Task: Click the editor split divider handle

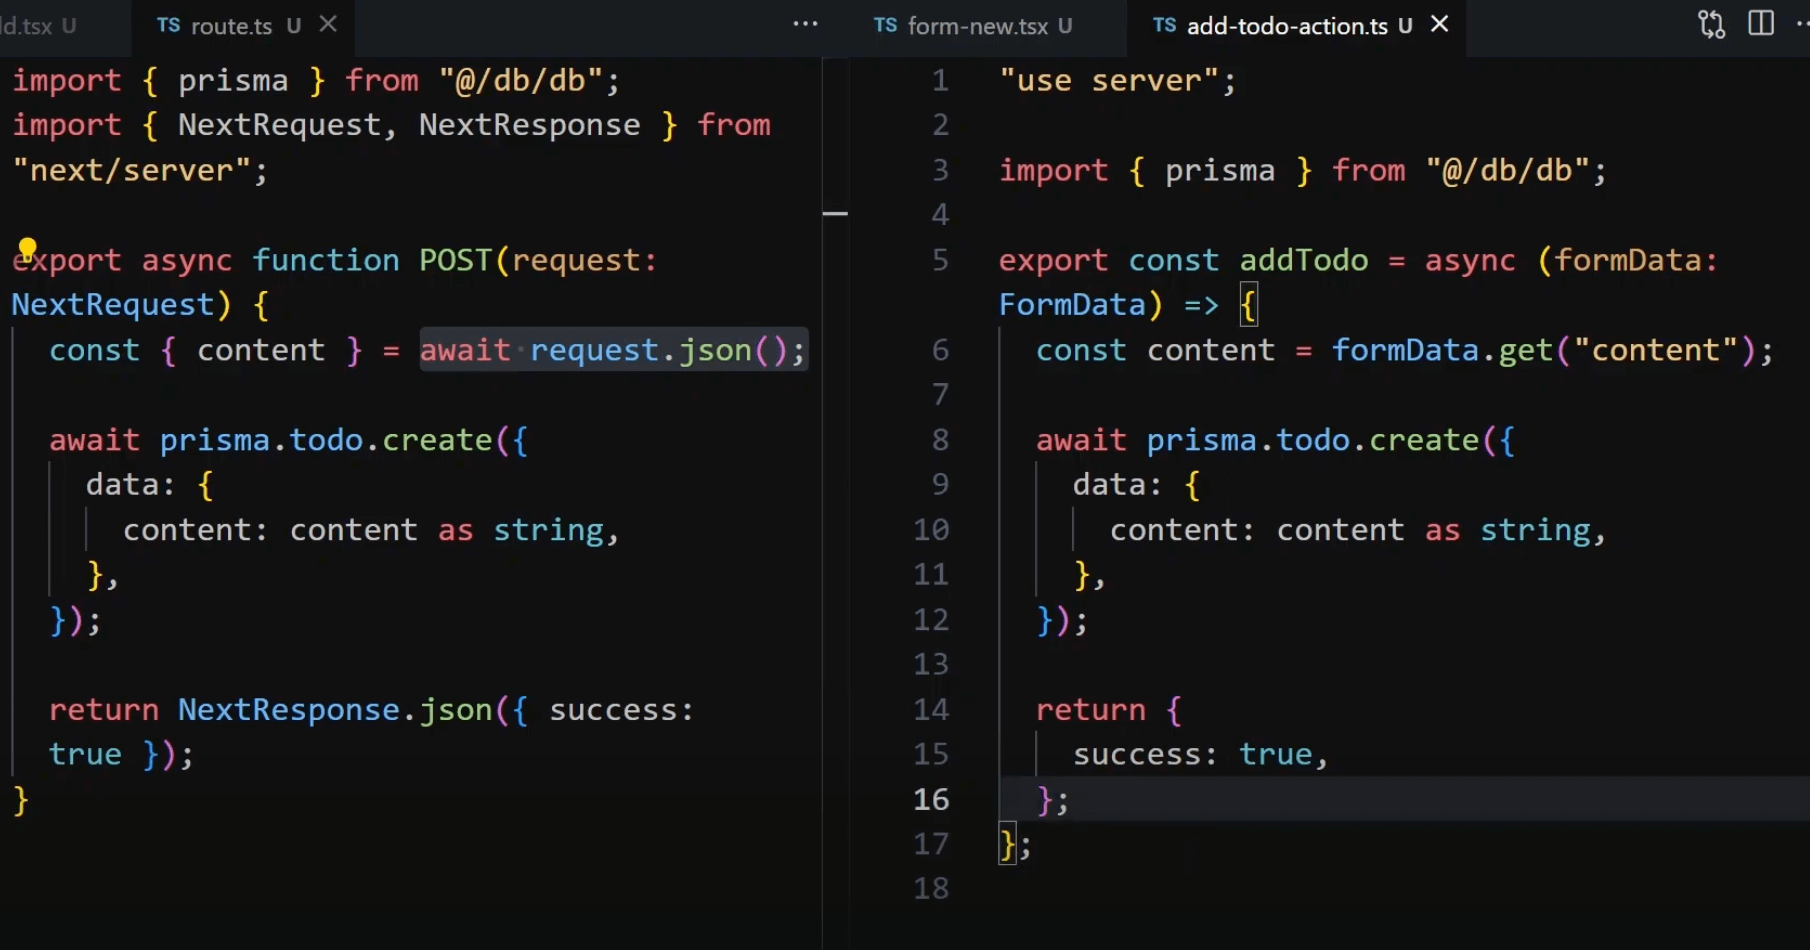Action: (837, 213)
